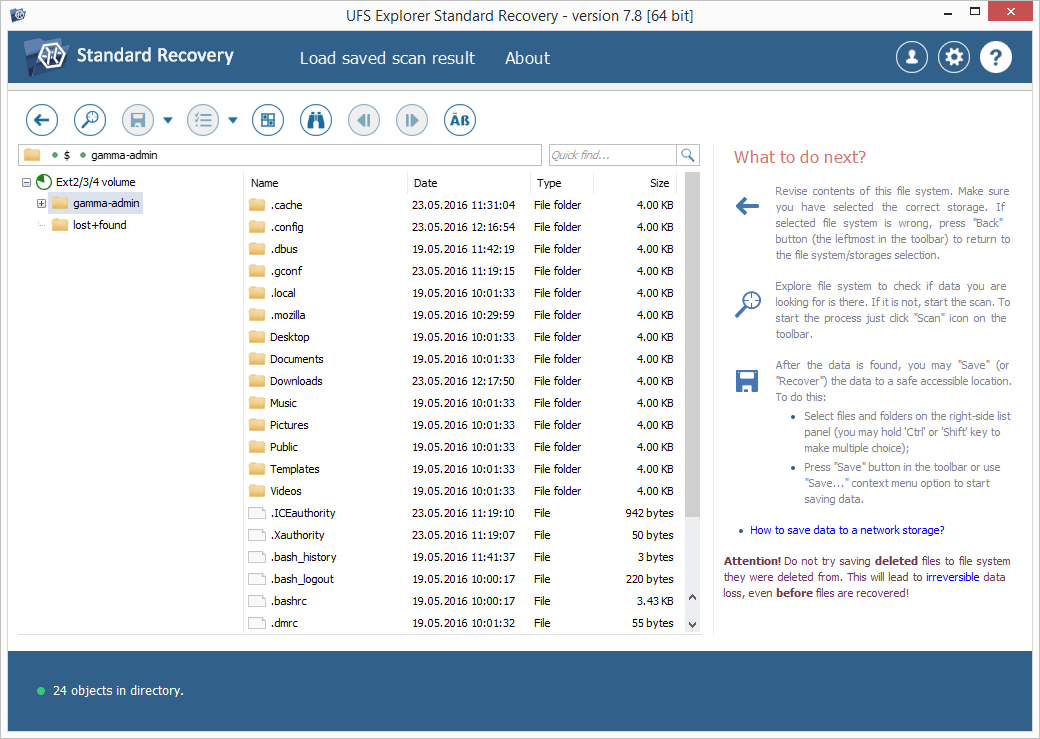Viewport: 1040px width, 739px height.
Task: Click the Standard Recovery logo
Action: coord(129,56)
